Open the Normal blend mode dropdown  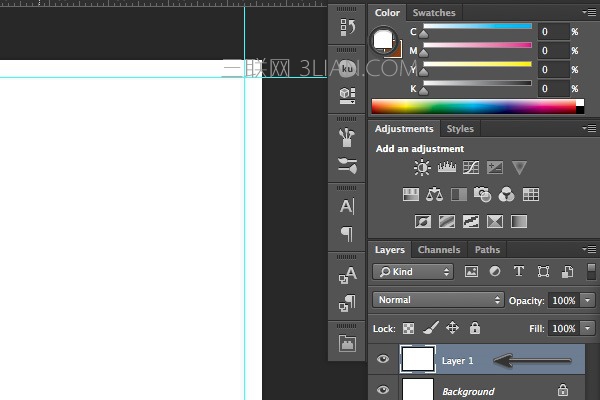439,300
